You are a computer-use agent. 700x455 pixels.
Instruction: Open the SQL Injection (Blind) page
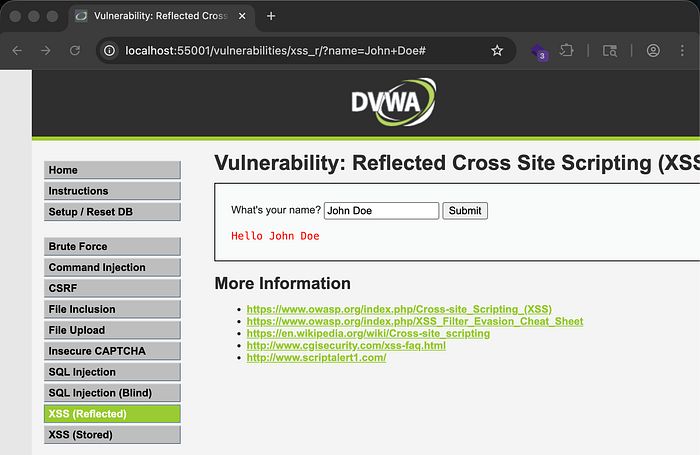112,393
